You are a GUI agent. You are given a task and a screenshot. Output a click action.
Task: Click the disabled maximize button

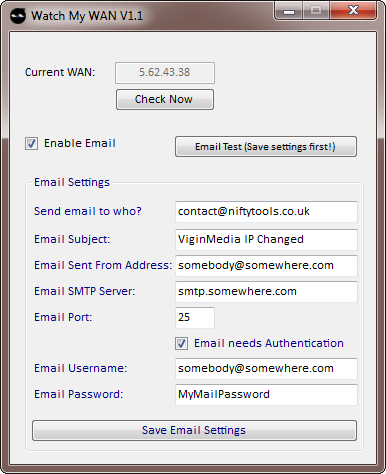316,11
